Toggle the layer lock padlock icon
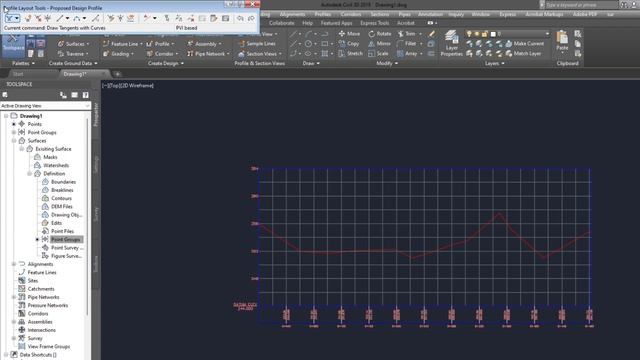The width and height of the screenshot is (640, 360). [x=484, y=34]
